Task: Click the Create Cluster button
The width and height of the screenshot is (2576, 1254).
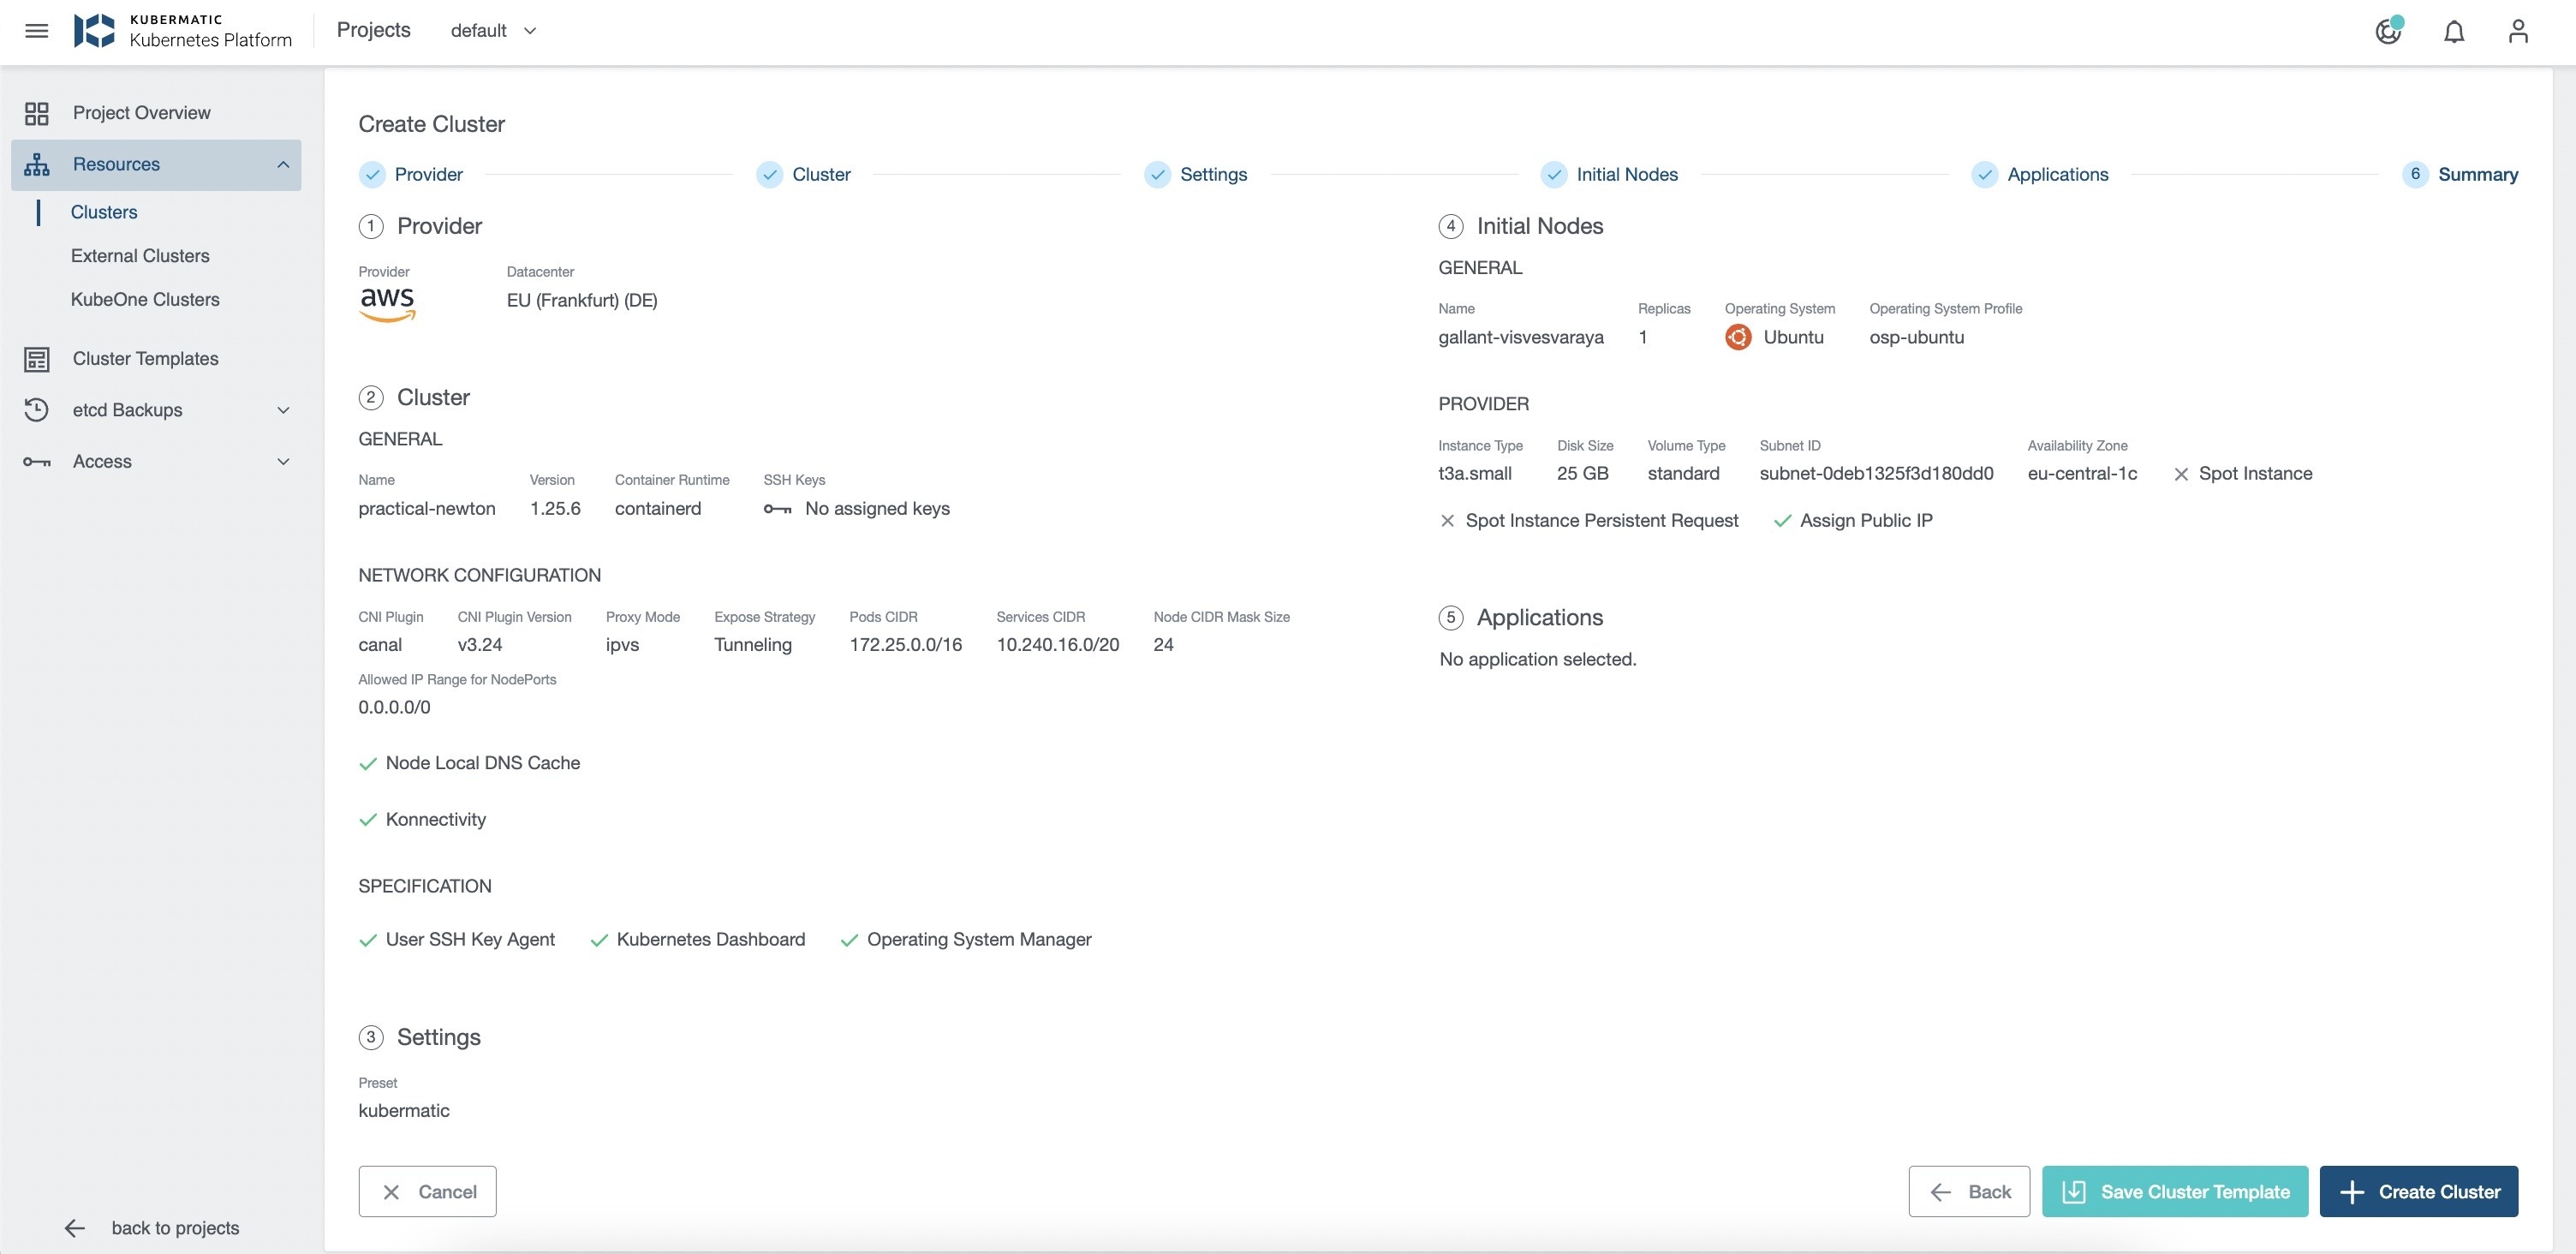Action: click(x=2438, y=1191)
